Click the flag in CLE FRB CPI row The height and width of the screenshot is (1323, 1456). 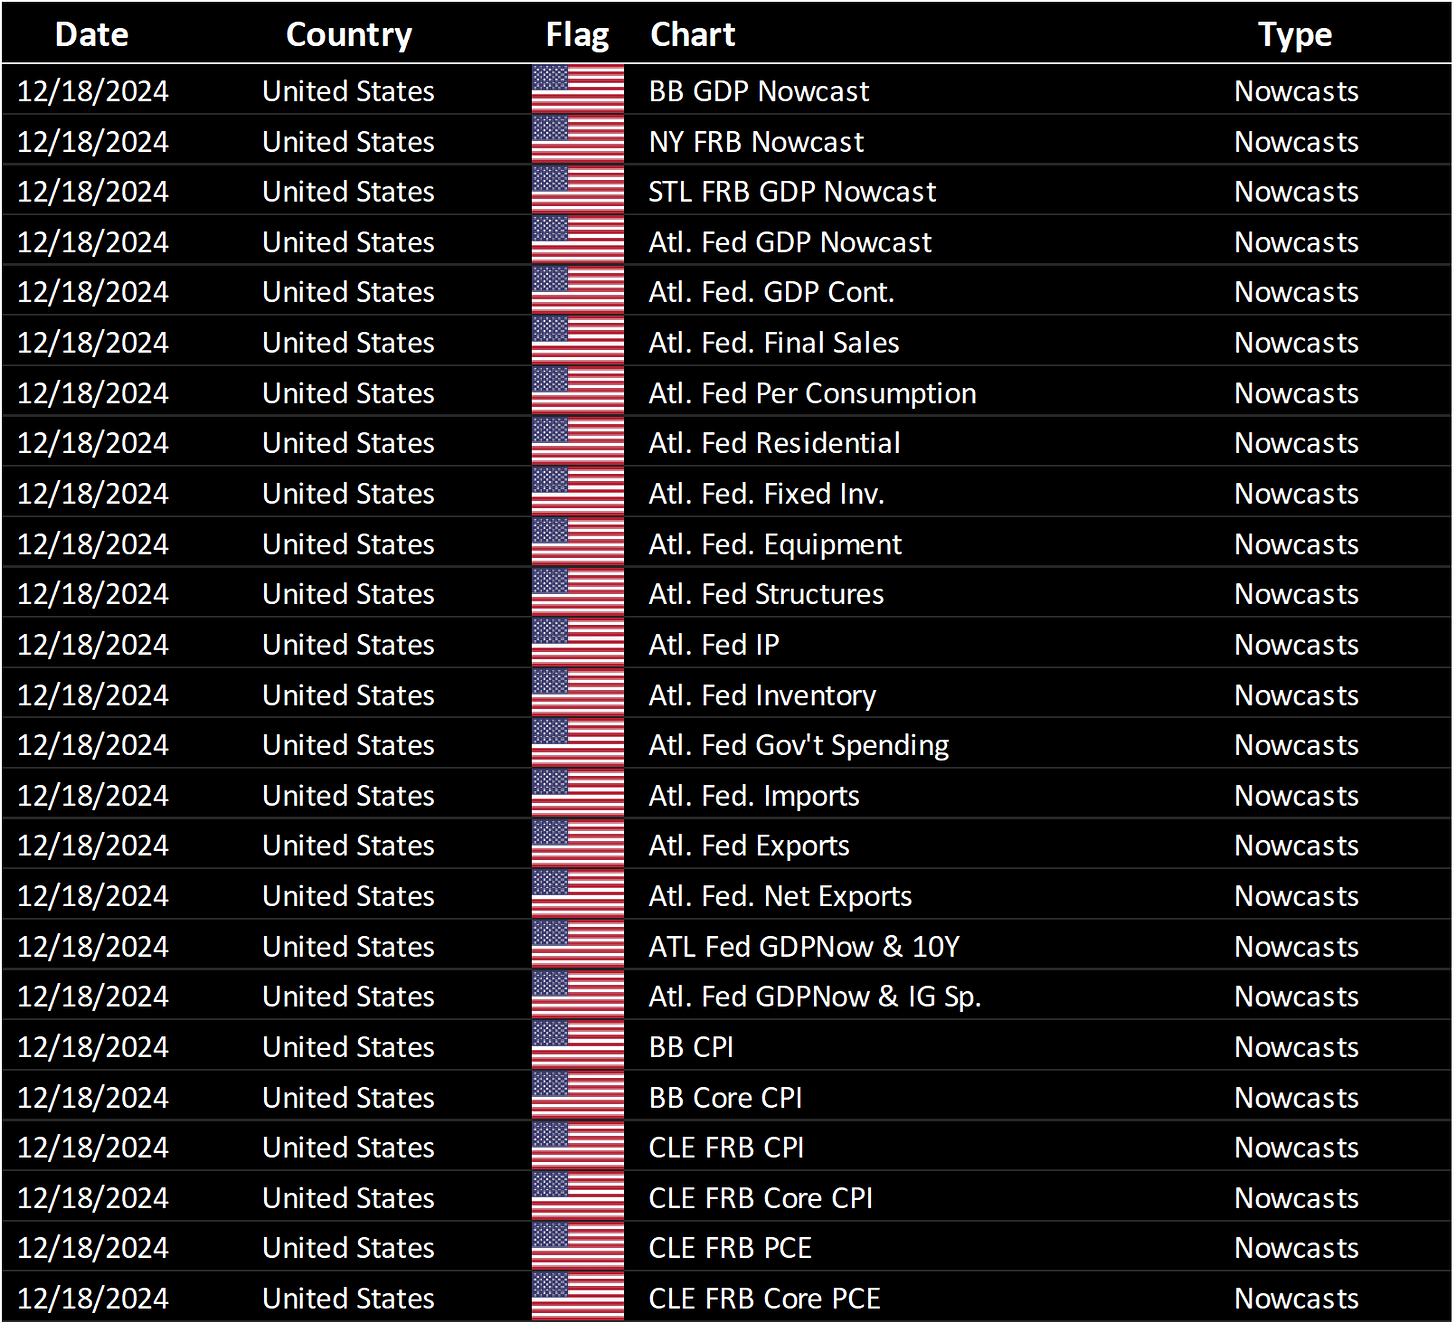(578, 1147)
